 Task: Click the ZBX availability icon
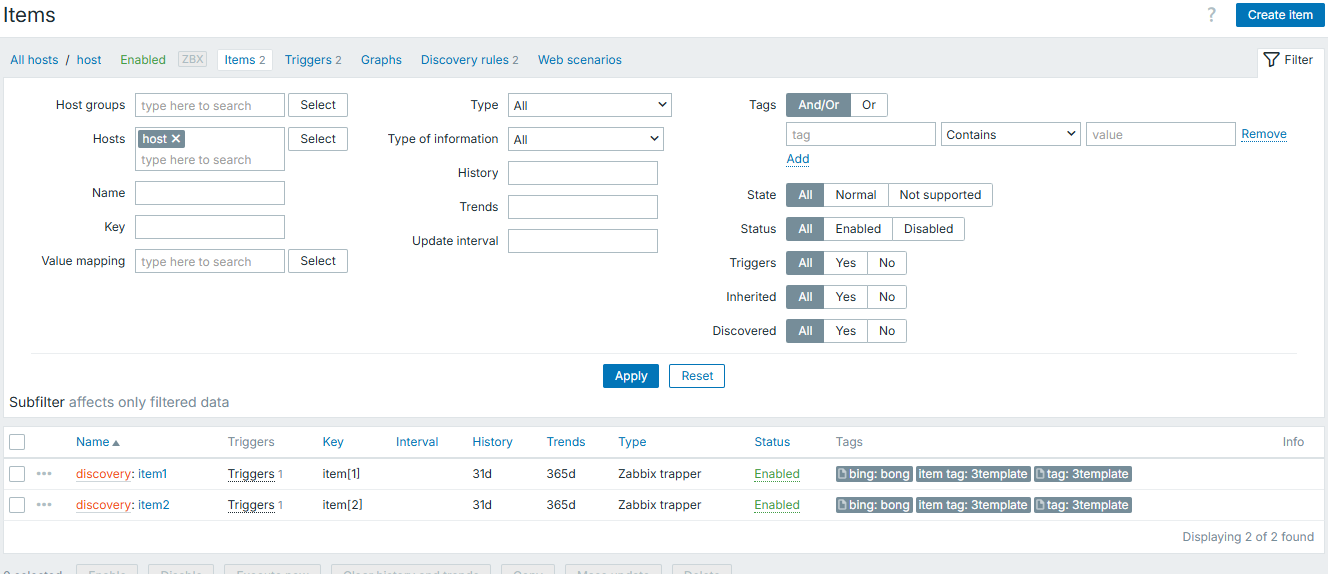point(192,60)
